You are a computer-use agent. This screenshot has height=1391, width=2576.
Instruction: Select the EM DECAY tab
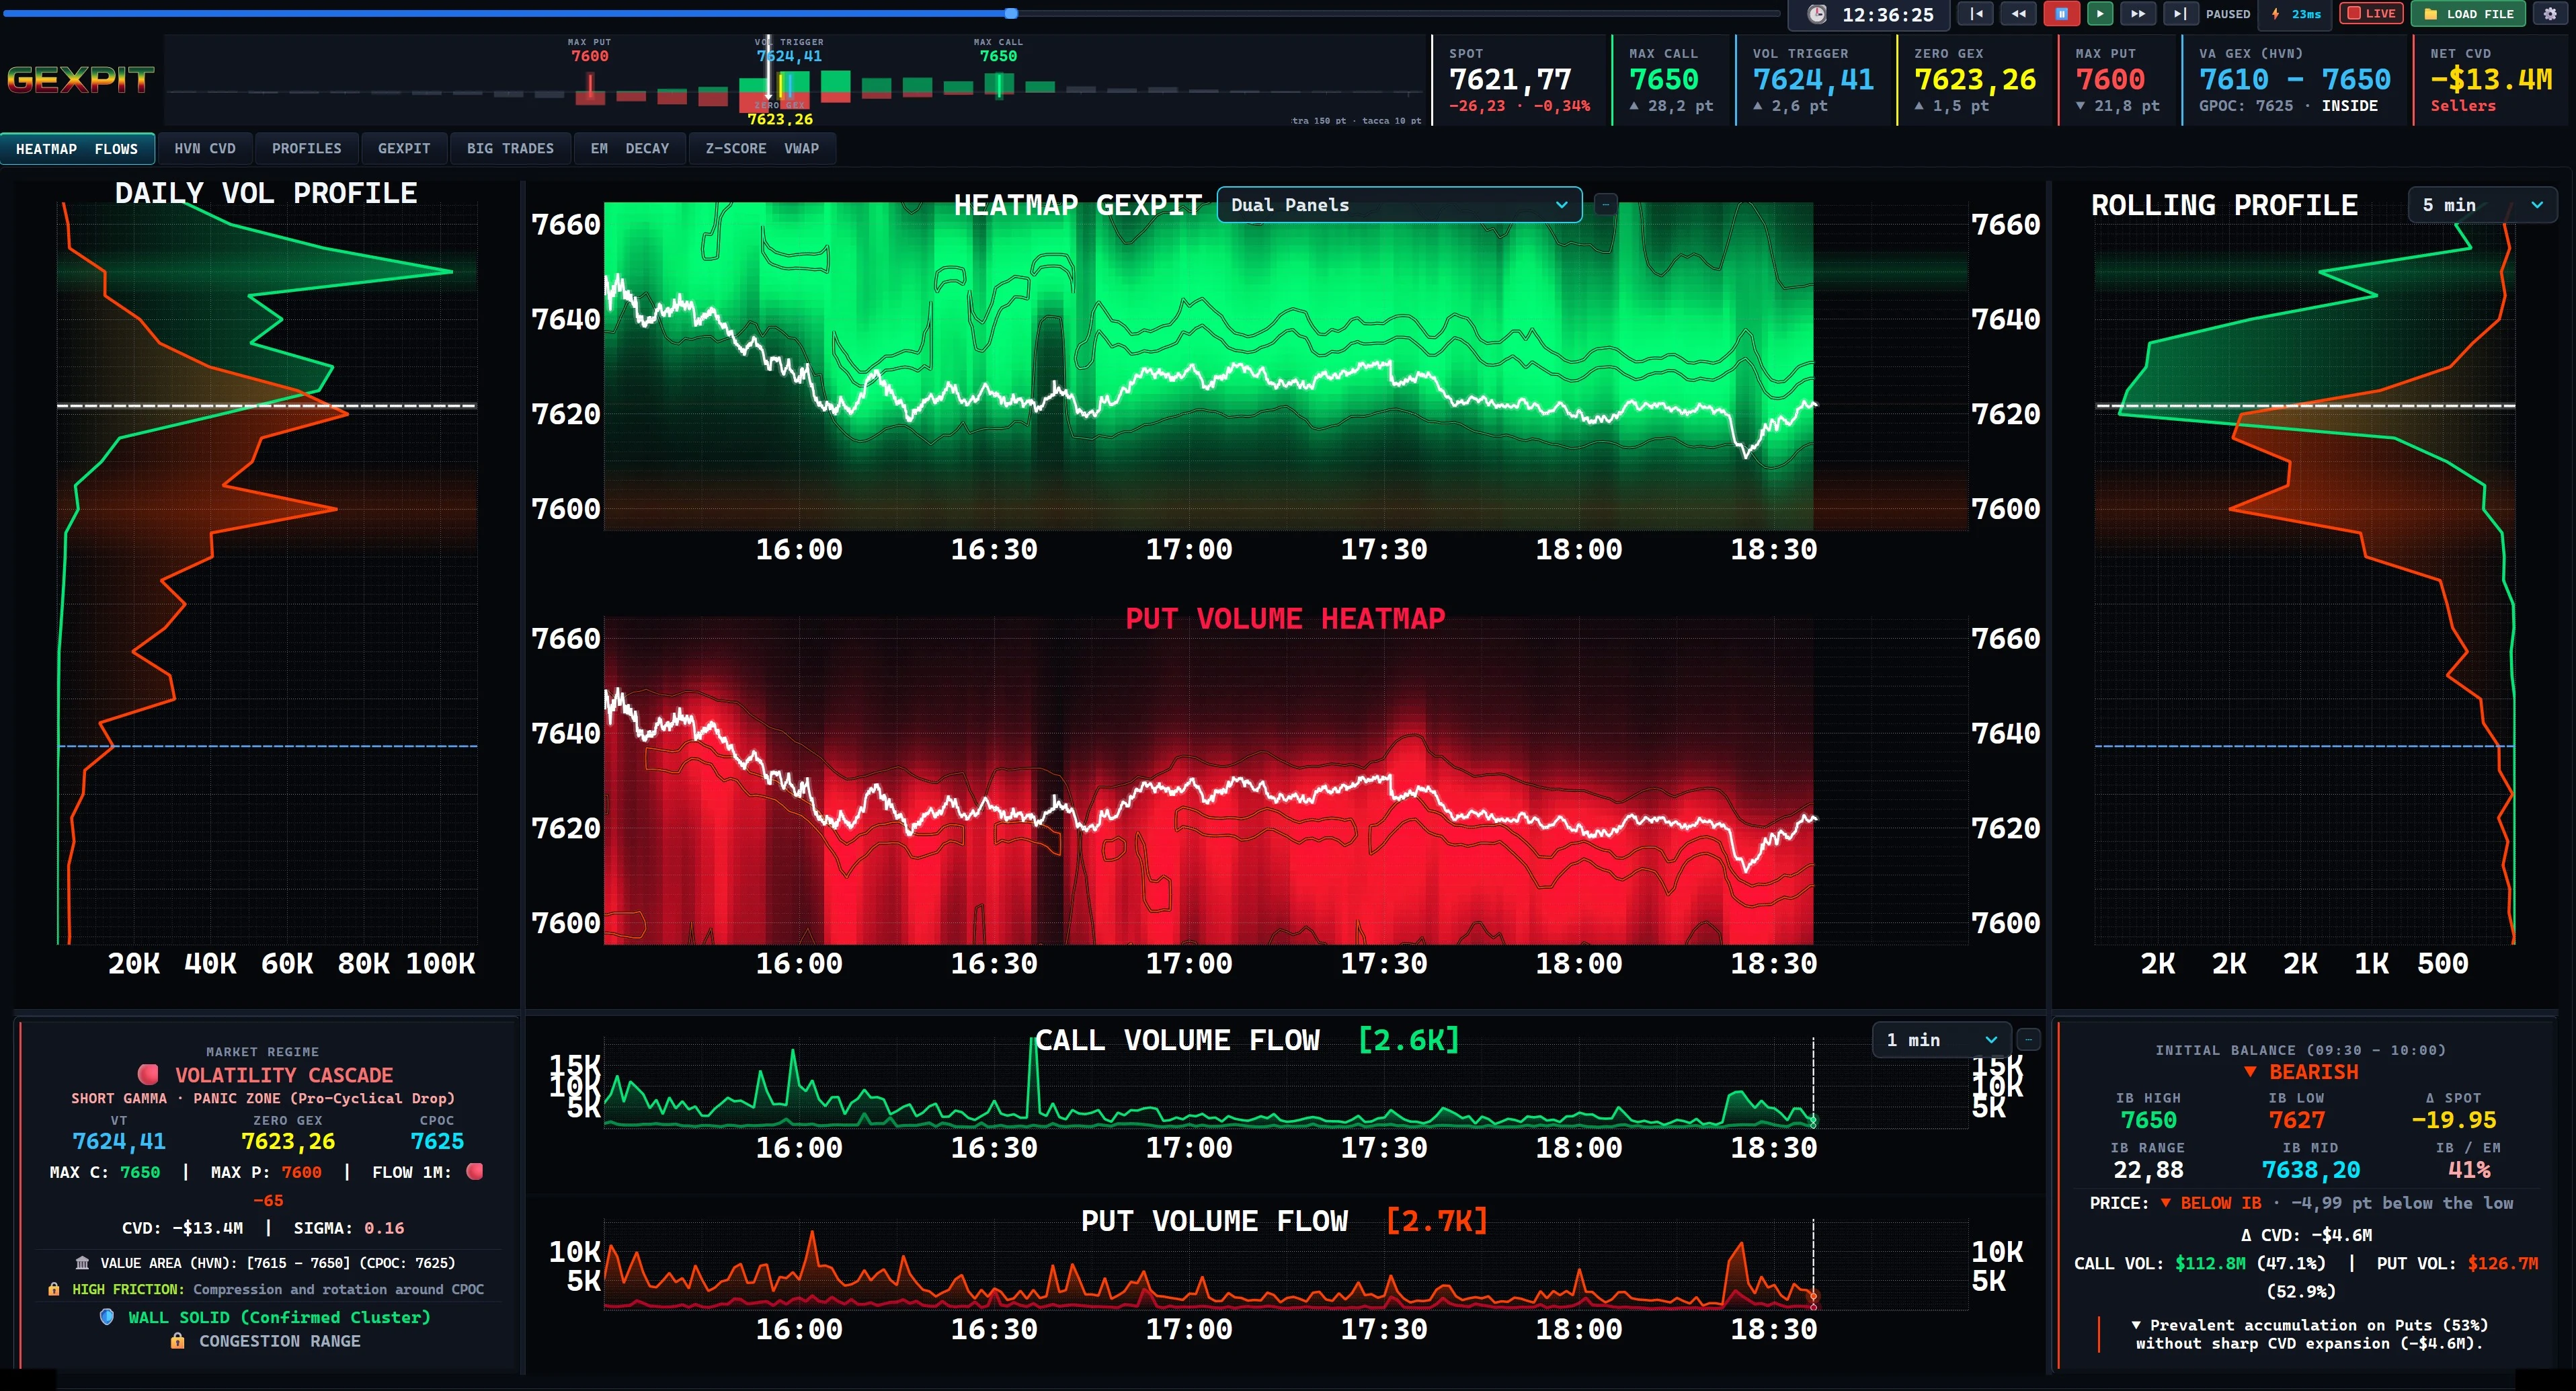630,149
